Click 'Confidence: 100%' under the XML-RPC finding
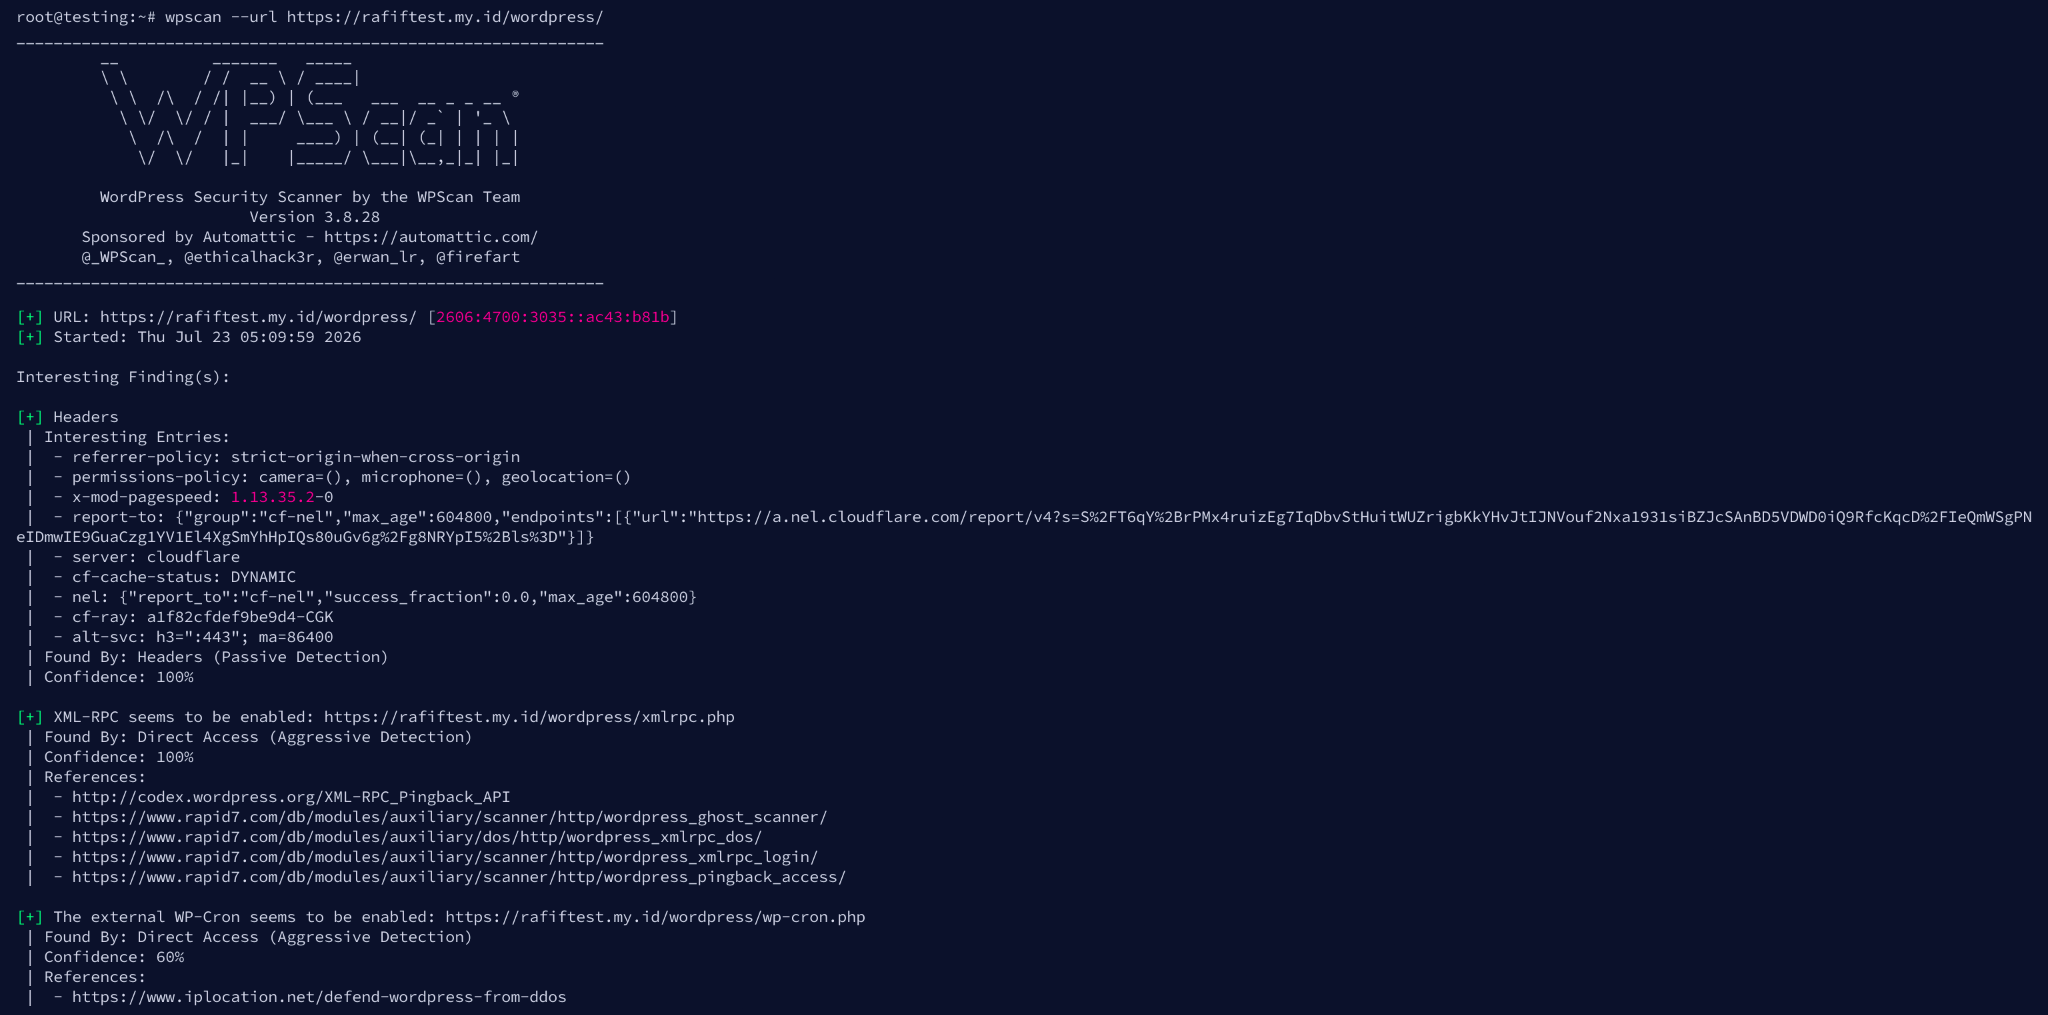Viewport: 2048px width, 1015px height. tap(119, 757)
